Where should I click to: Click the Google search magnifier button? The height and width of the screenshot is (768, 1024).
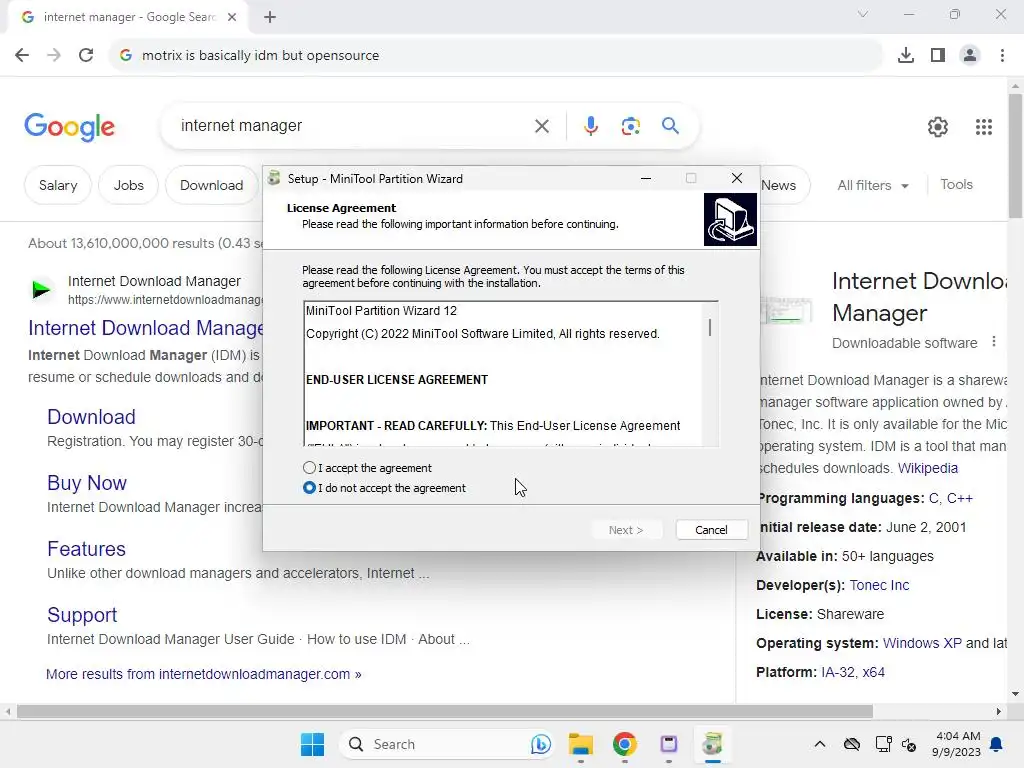[670, 125]
